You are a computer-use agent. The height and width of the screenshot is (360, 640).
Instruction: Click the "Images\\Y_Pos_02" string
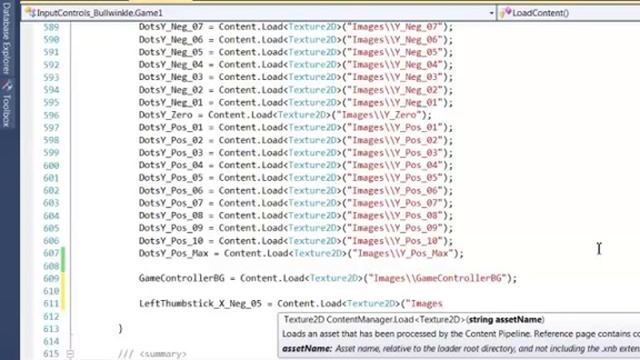point(395,140)
